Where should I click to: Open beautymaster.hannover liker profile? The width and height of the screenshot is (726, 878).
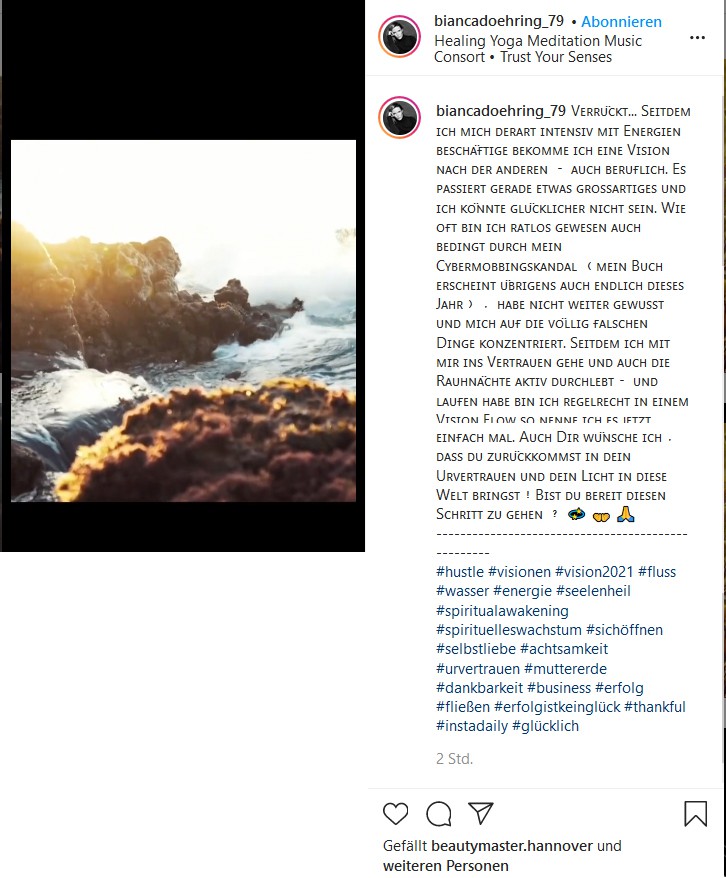(x=512, y=846)
